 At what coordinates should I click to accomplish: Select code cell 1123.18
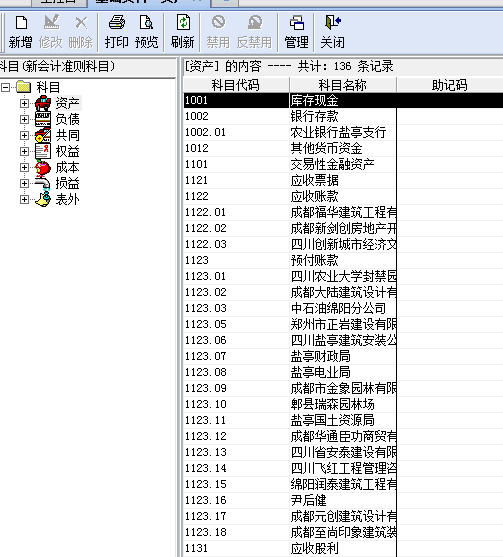[236, 532]
